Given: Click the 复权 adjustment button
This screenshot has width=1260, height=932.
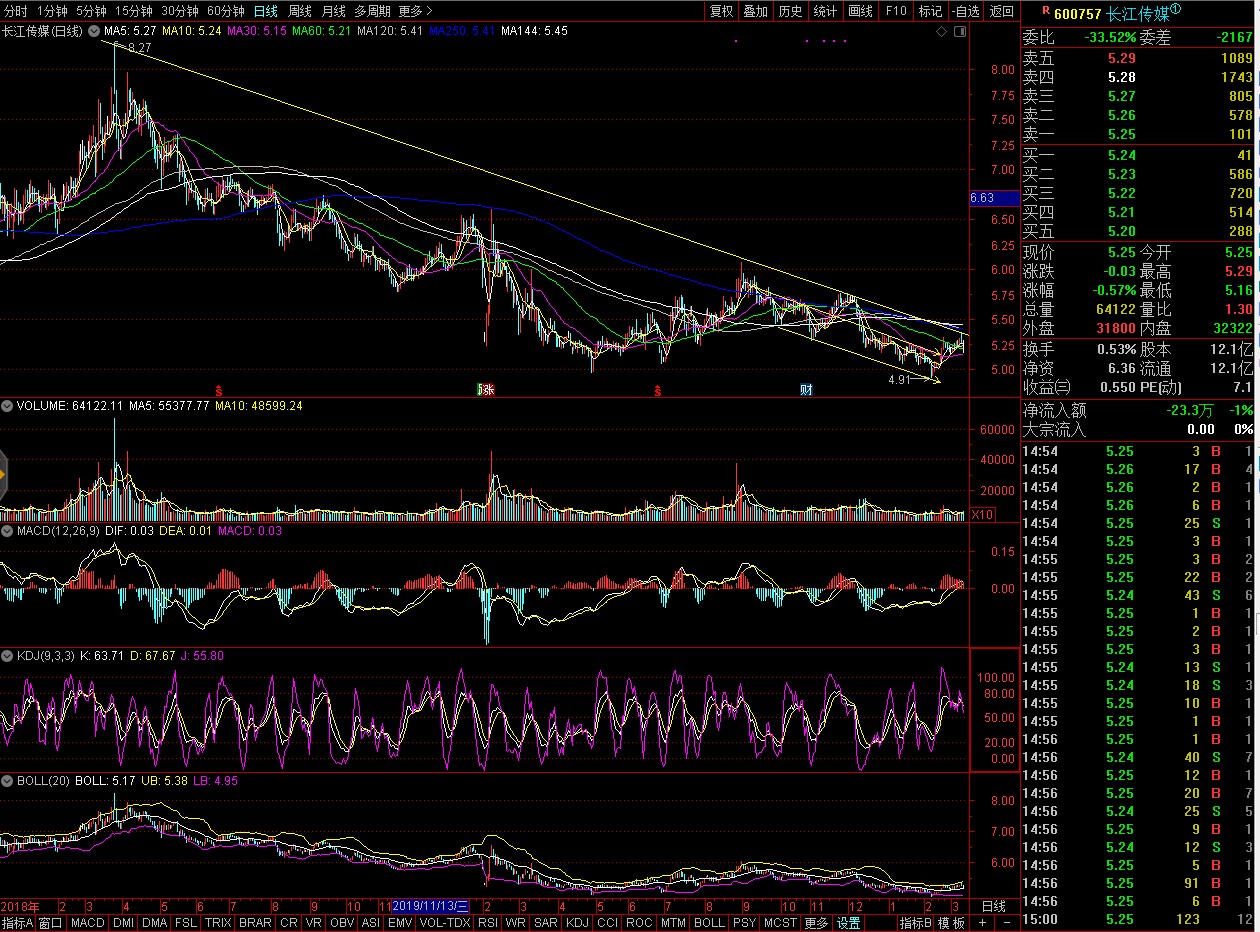Looking at the screenshot, I should (x=721, y=11).
